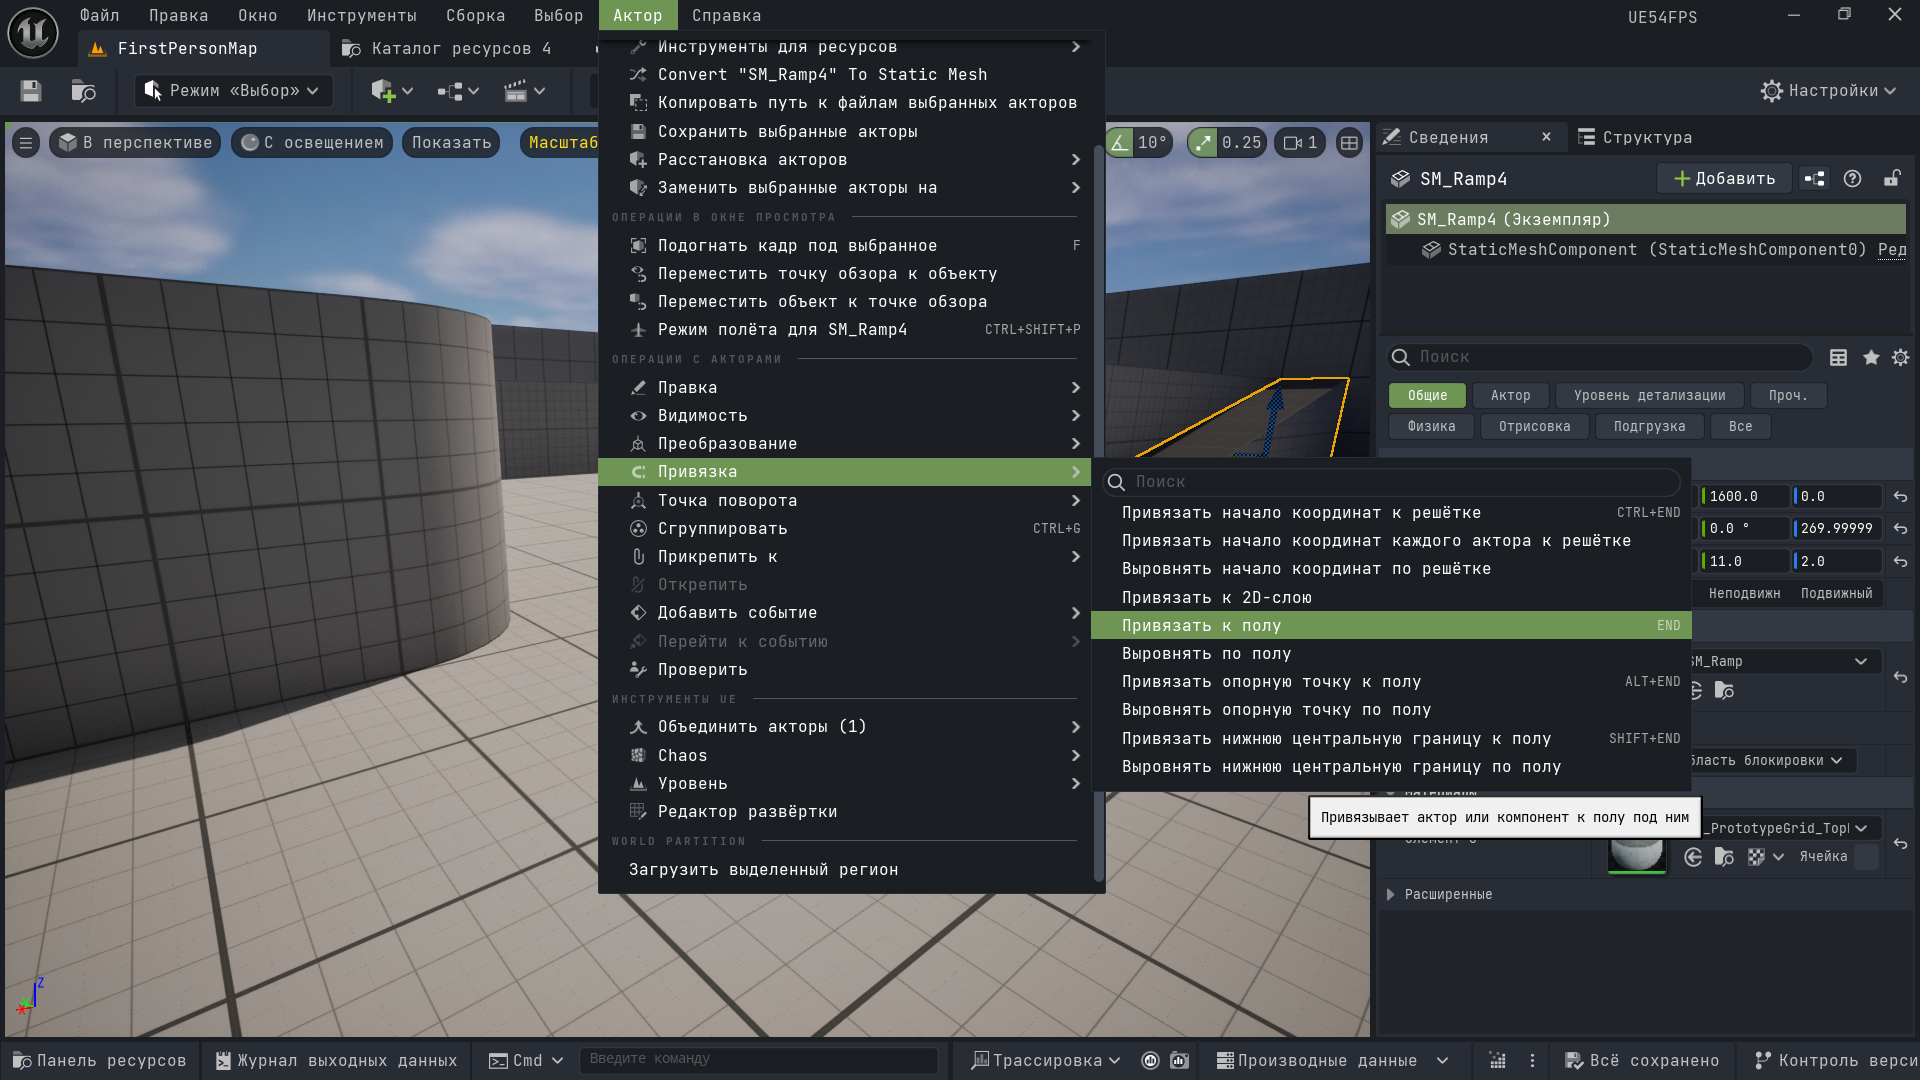The width and height of the screenshot is (1920, 1080).
Task: Click the Введите команду console input field
Action: click(760, 1059)
